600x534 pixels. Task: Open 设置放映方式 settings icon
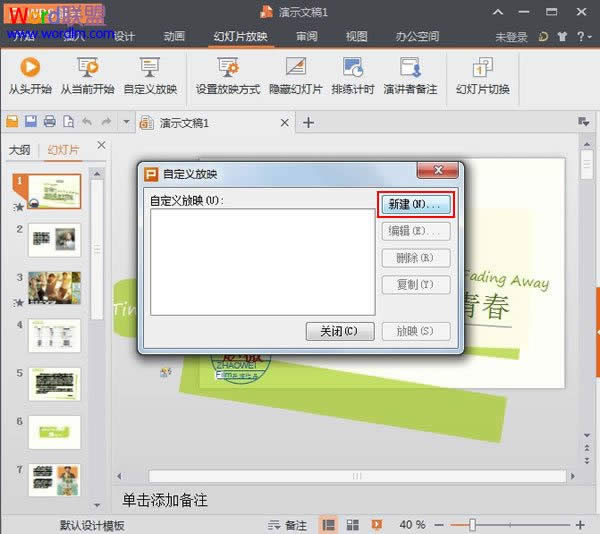click(x=227, y=68)
